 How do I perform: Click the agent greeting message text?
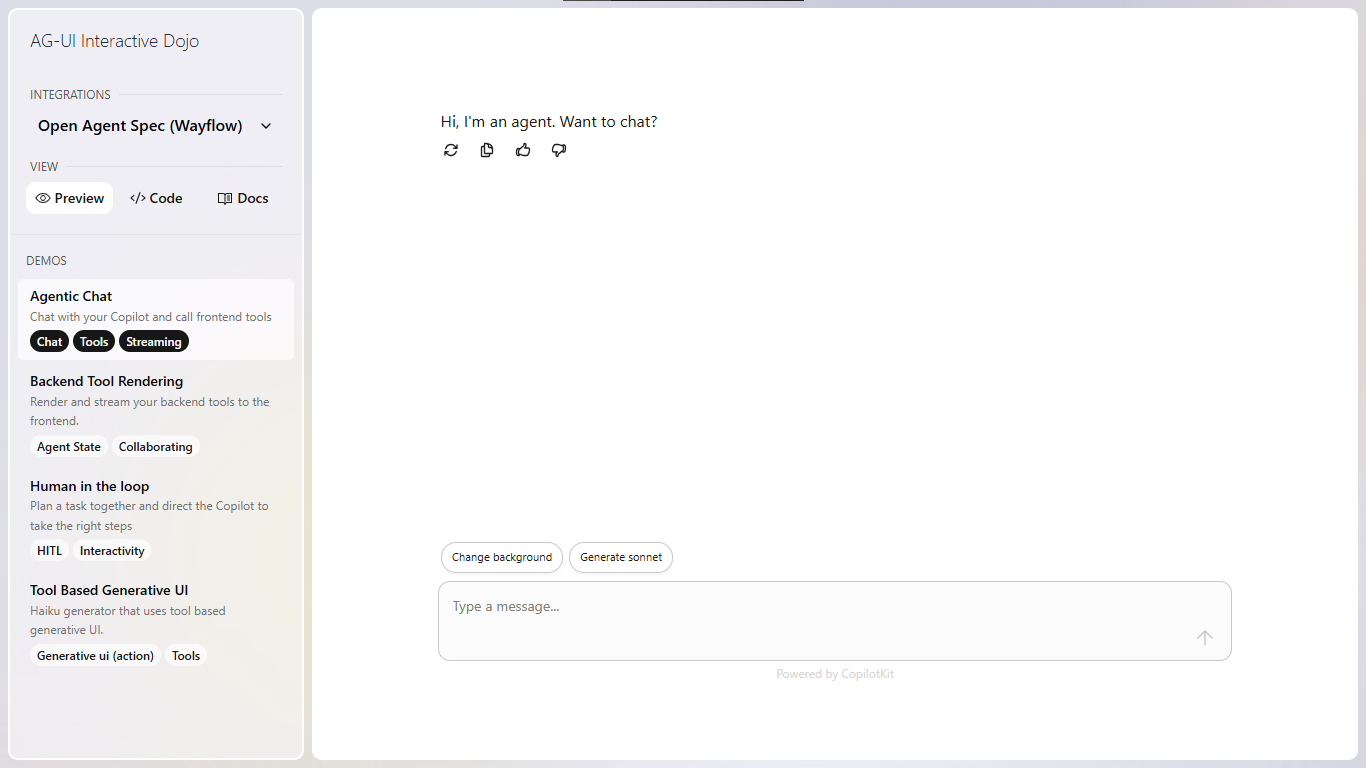coord(549,122)
